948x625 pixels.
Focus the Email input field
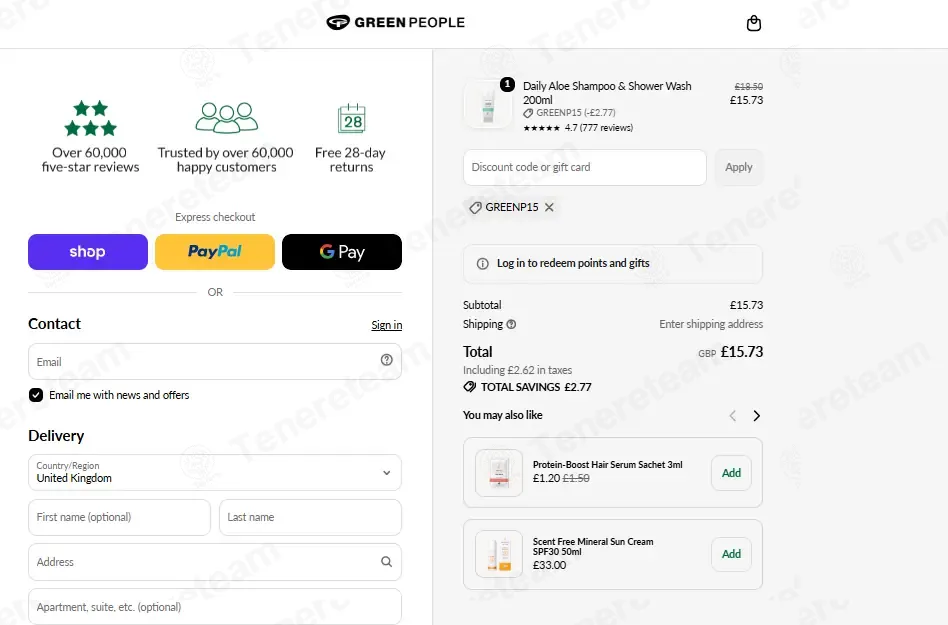[215, 361]
